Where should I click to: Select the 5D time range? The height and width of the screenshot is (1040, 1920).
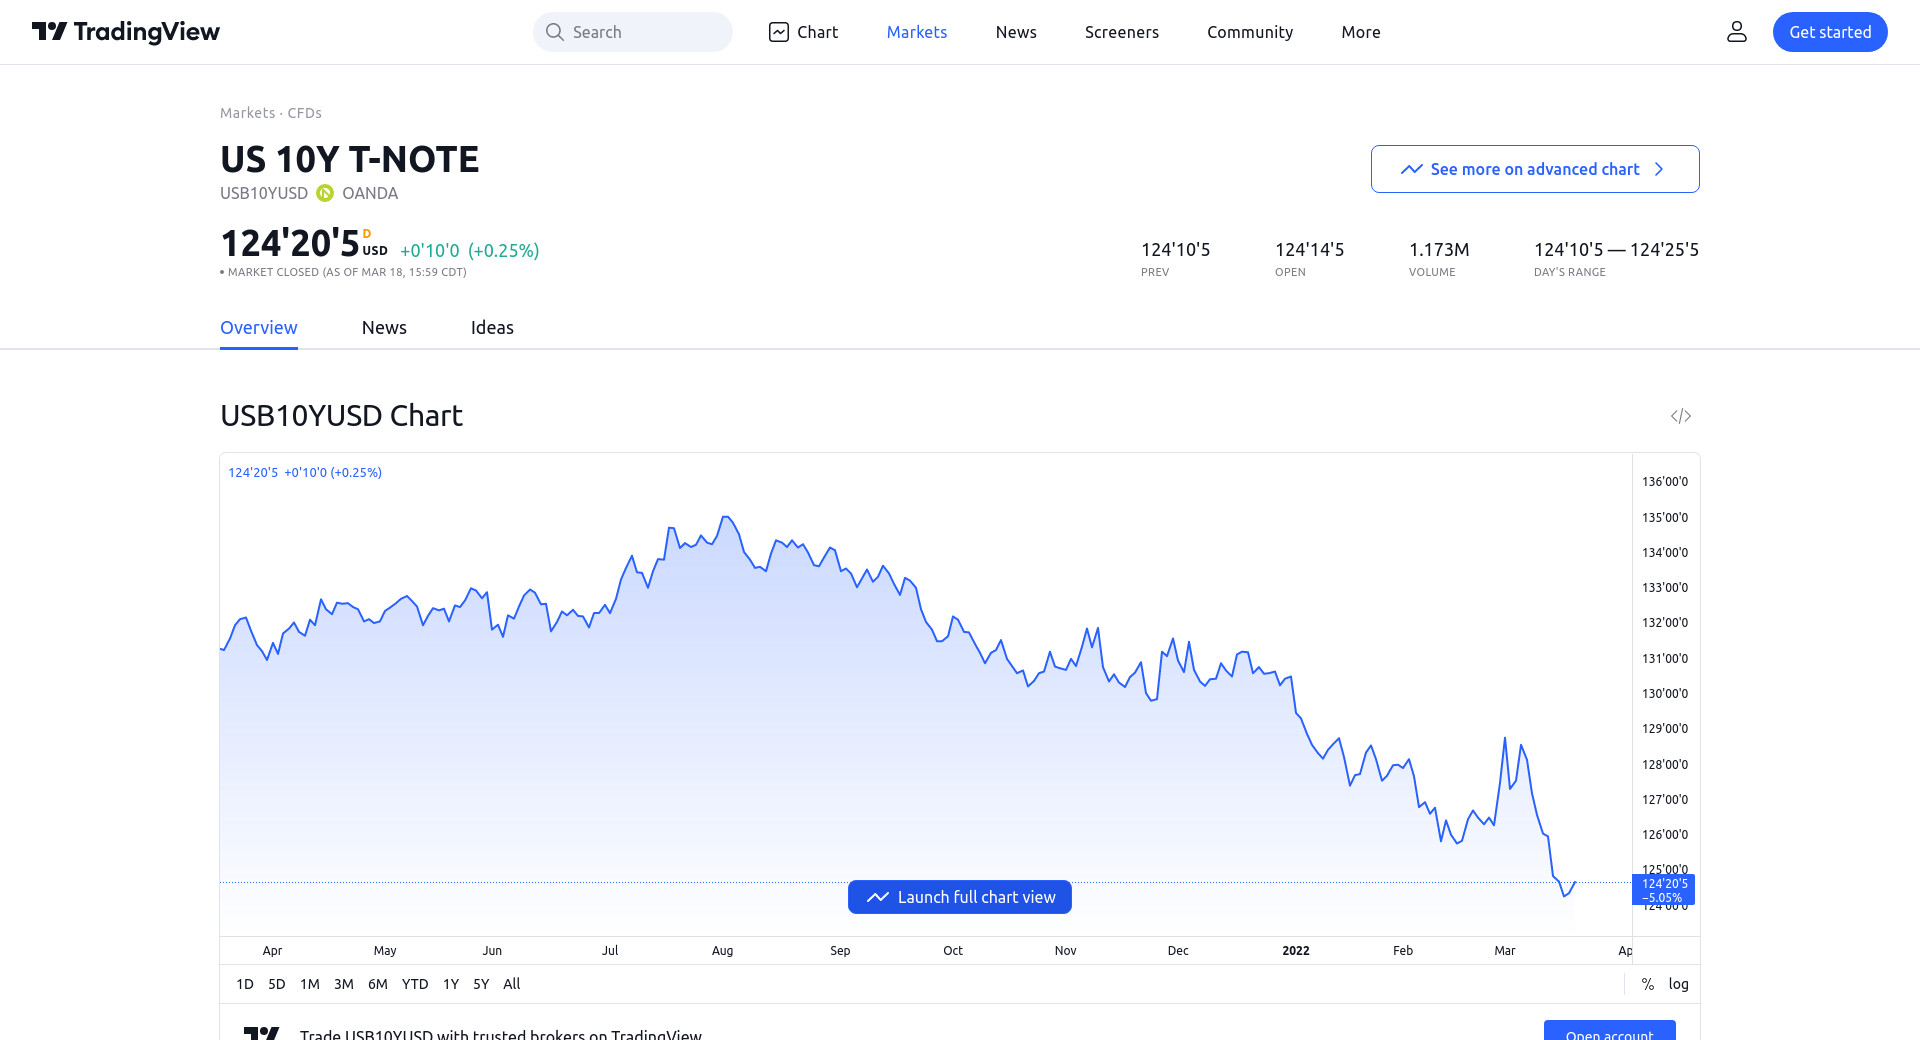[277, 984]
